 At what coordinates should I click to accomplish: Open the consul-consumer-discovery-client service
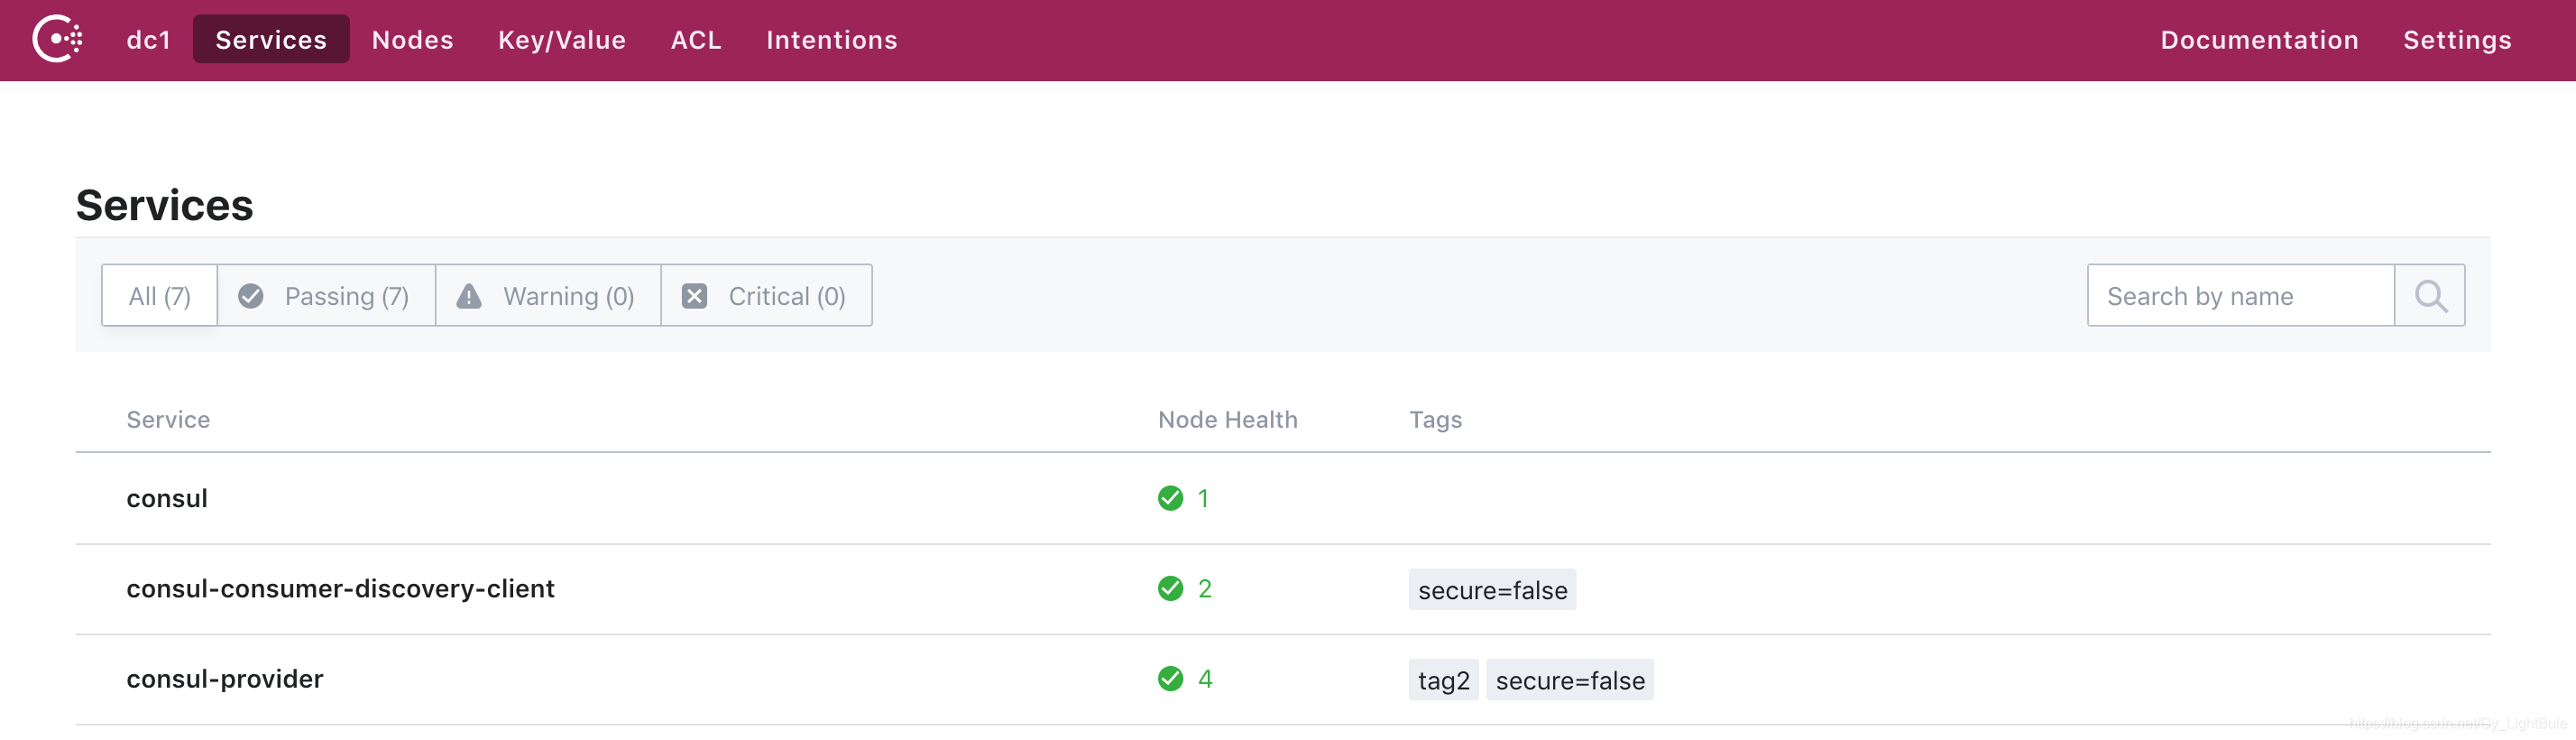[340, 589]
